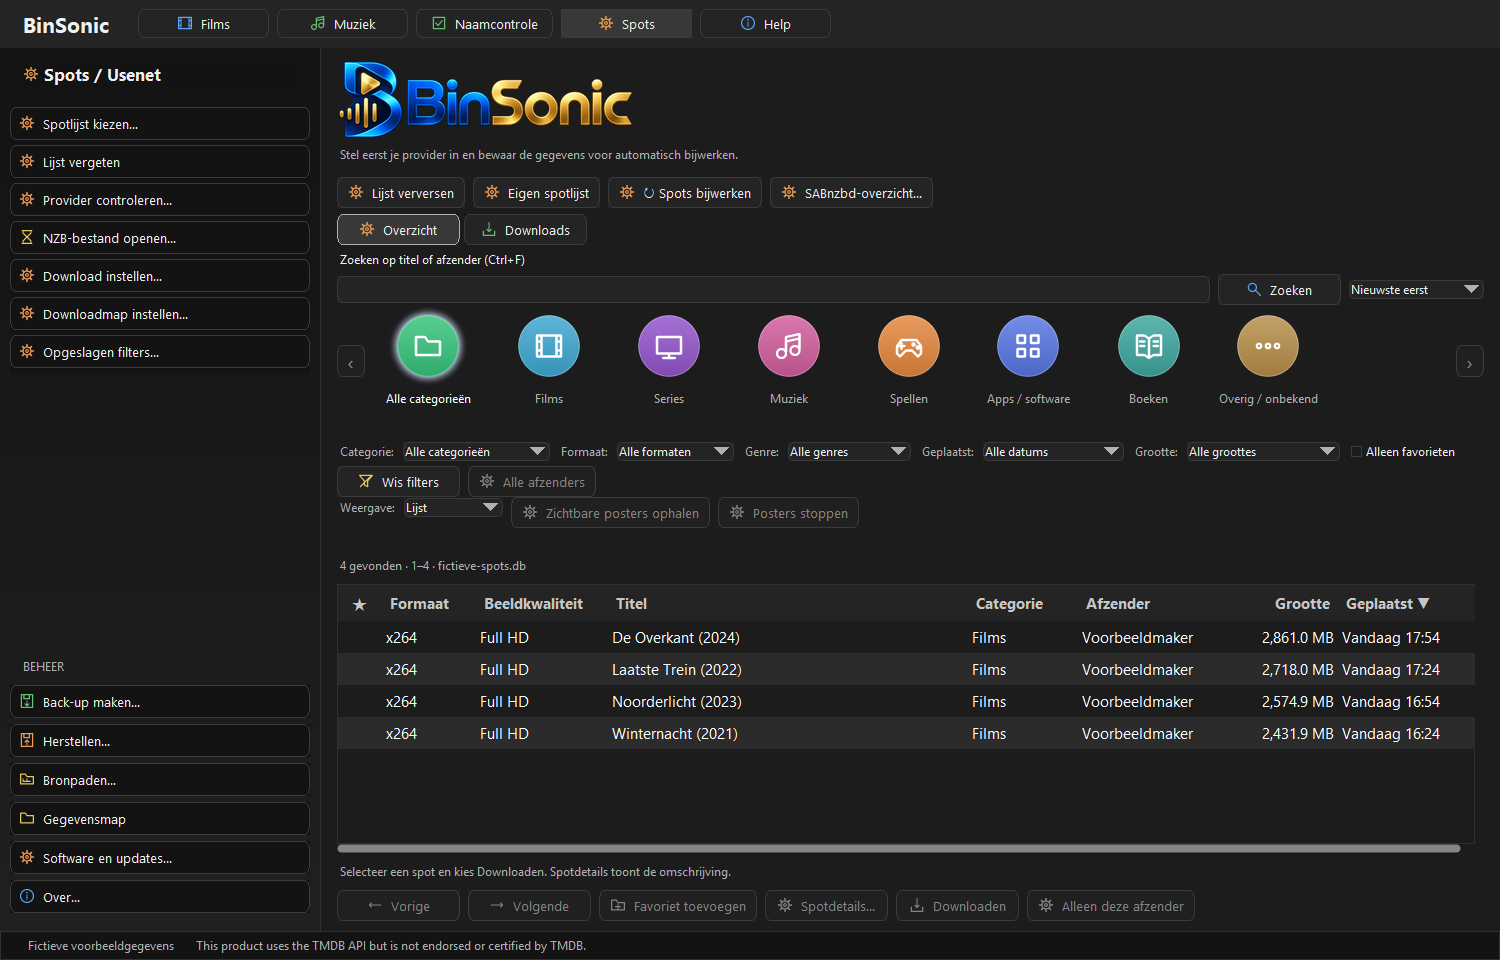
Task: Open the Help top tab
Action: pyautogui.click(x=765, y=24)
